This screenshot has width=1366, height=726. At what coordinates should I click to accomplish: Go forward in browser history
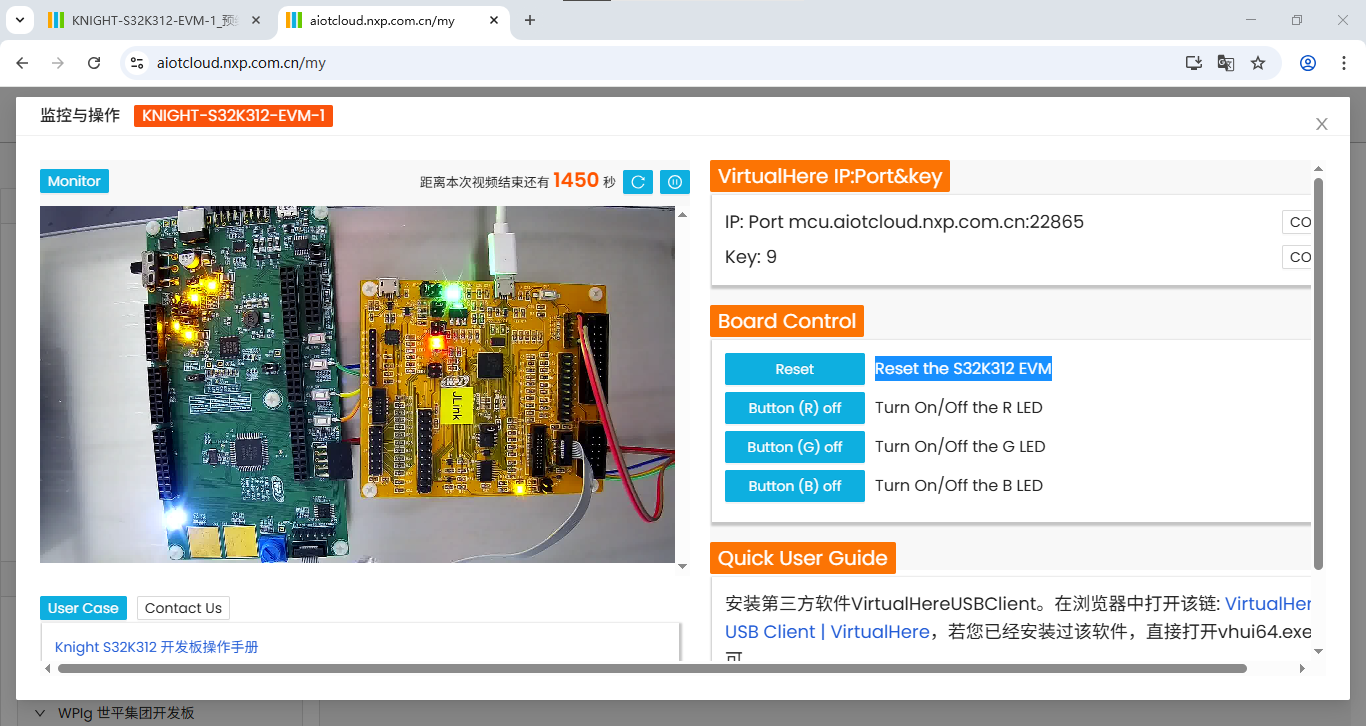click(x=58, y=63)
